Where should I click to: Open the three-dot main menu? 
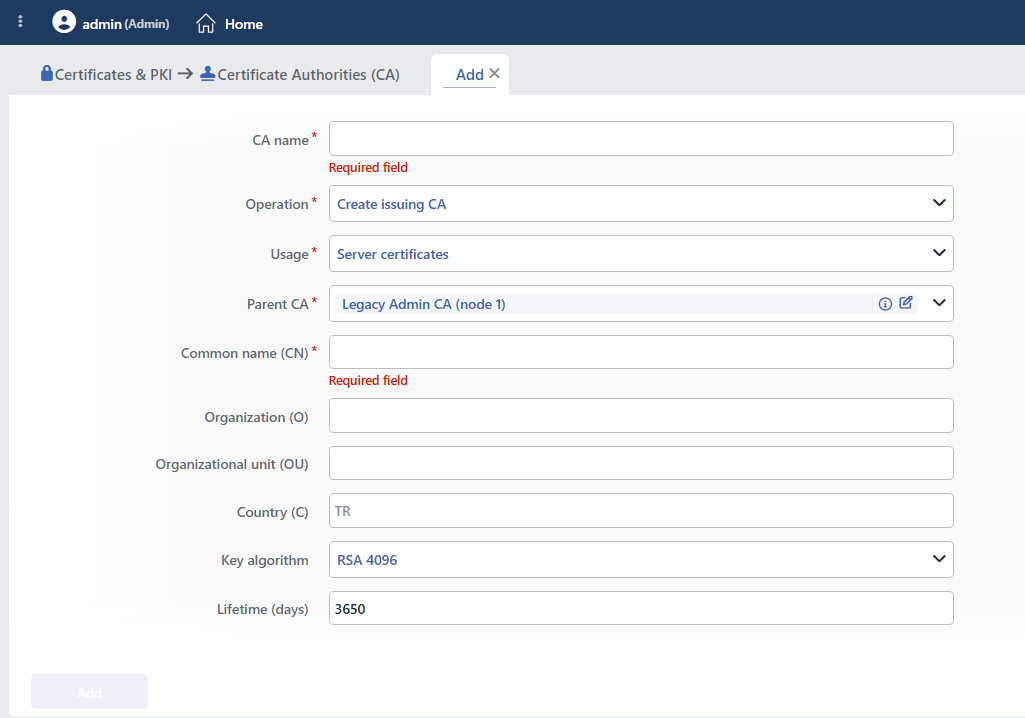pos(20,22)
